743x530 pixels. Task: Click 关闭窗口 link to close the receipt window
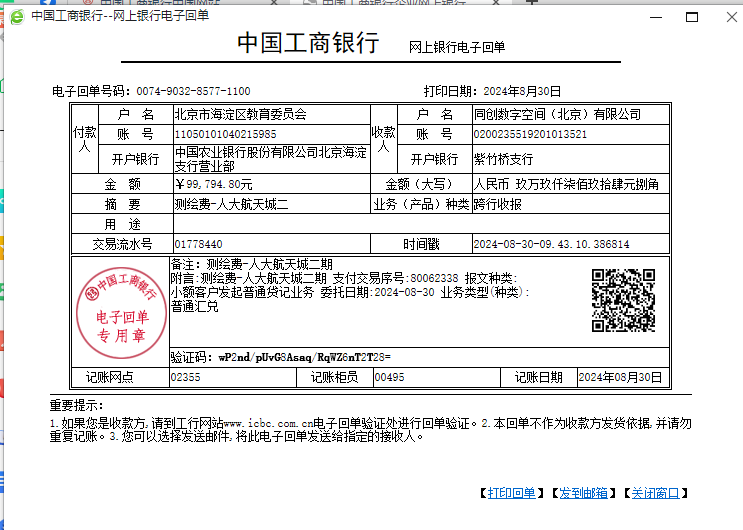655,493
